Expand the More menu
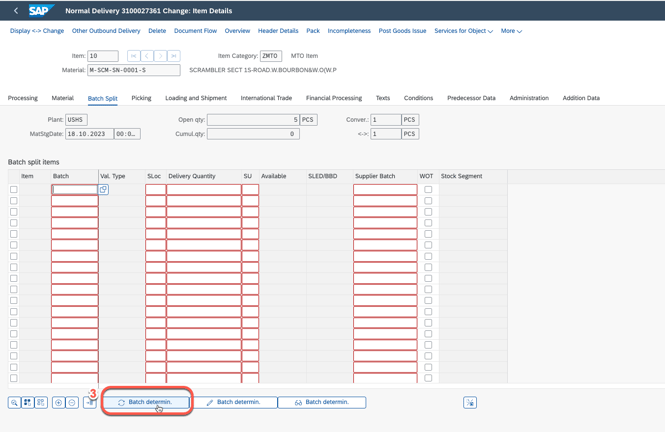The height and width of the screenshot is (432, 665). pyautogui.click(x=511, y=31)
